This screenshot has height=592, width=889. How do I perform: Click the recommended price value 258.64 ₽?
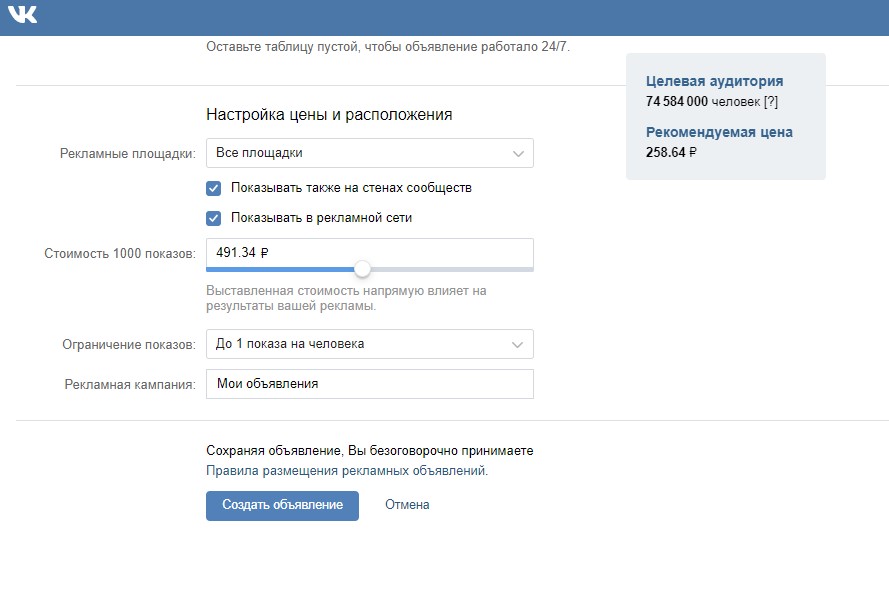(x=672, y=153)
